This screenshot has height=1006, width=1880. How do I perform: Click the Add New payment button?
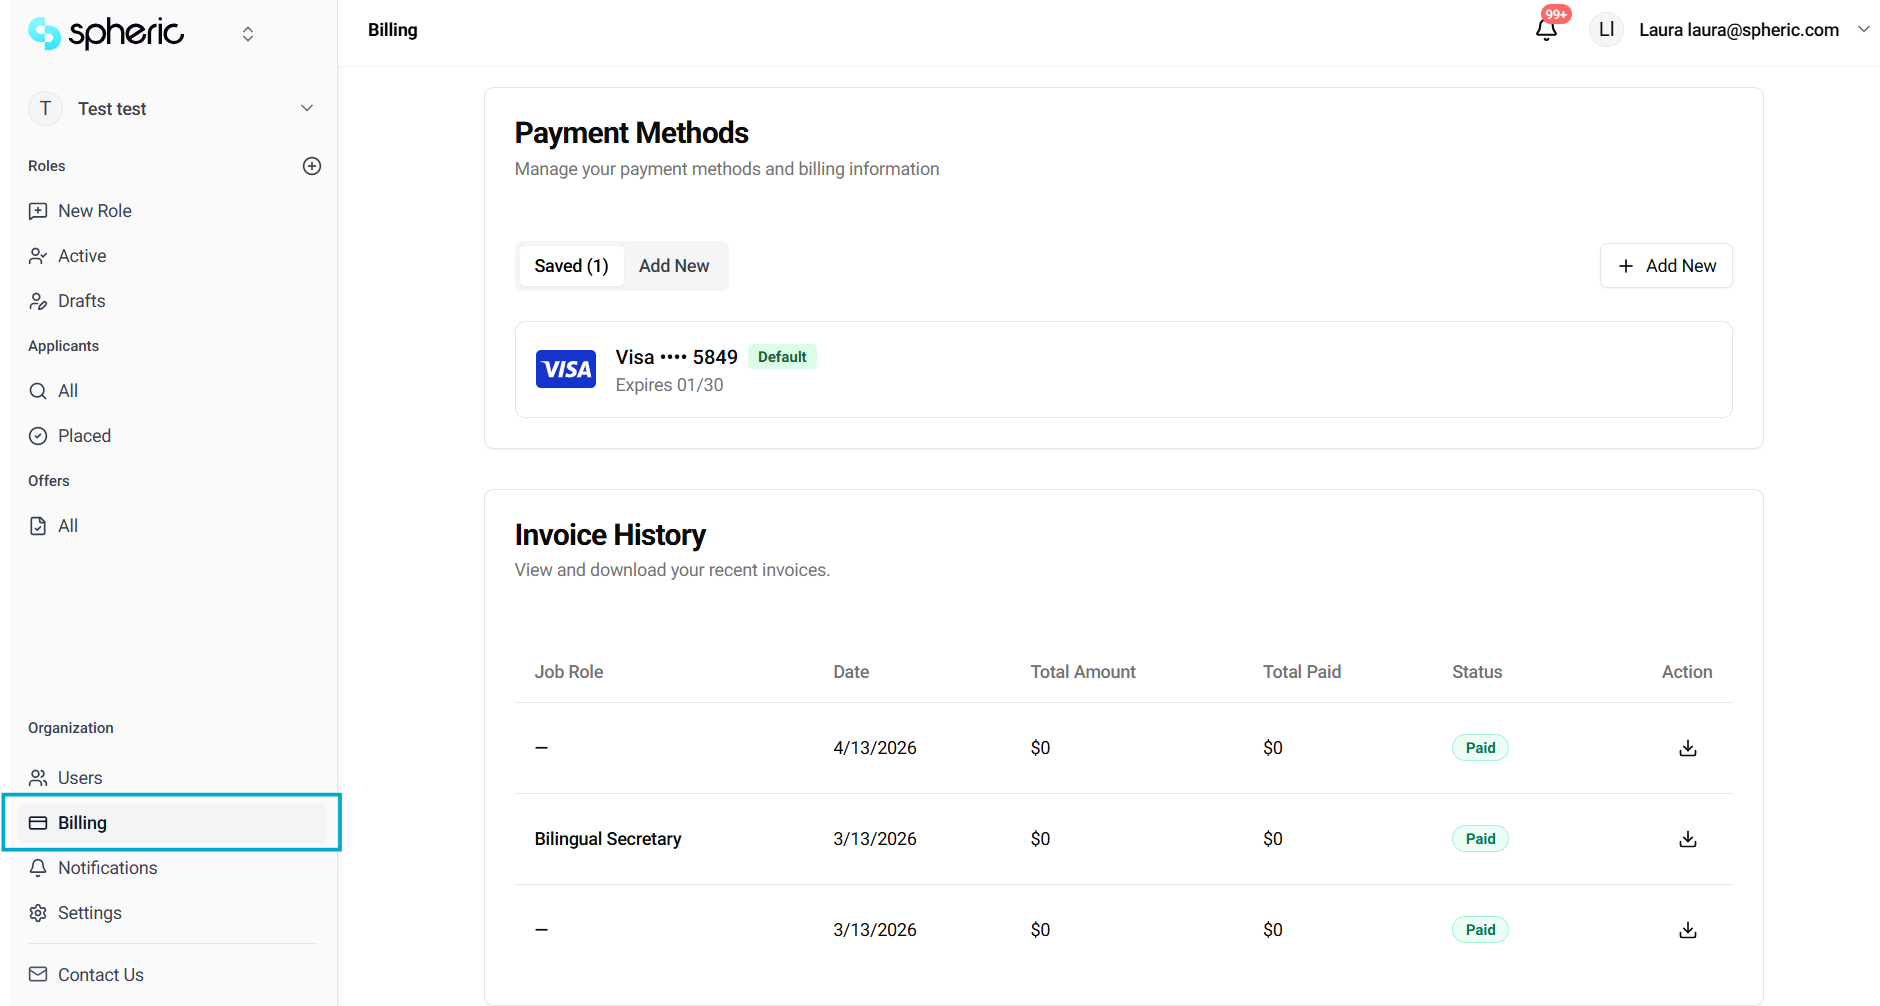1666,266
